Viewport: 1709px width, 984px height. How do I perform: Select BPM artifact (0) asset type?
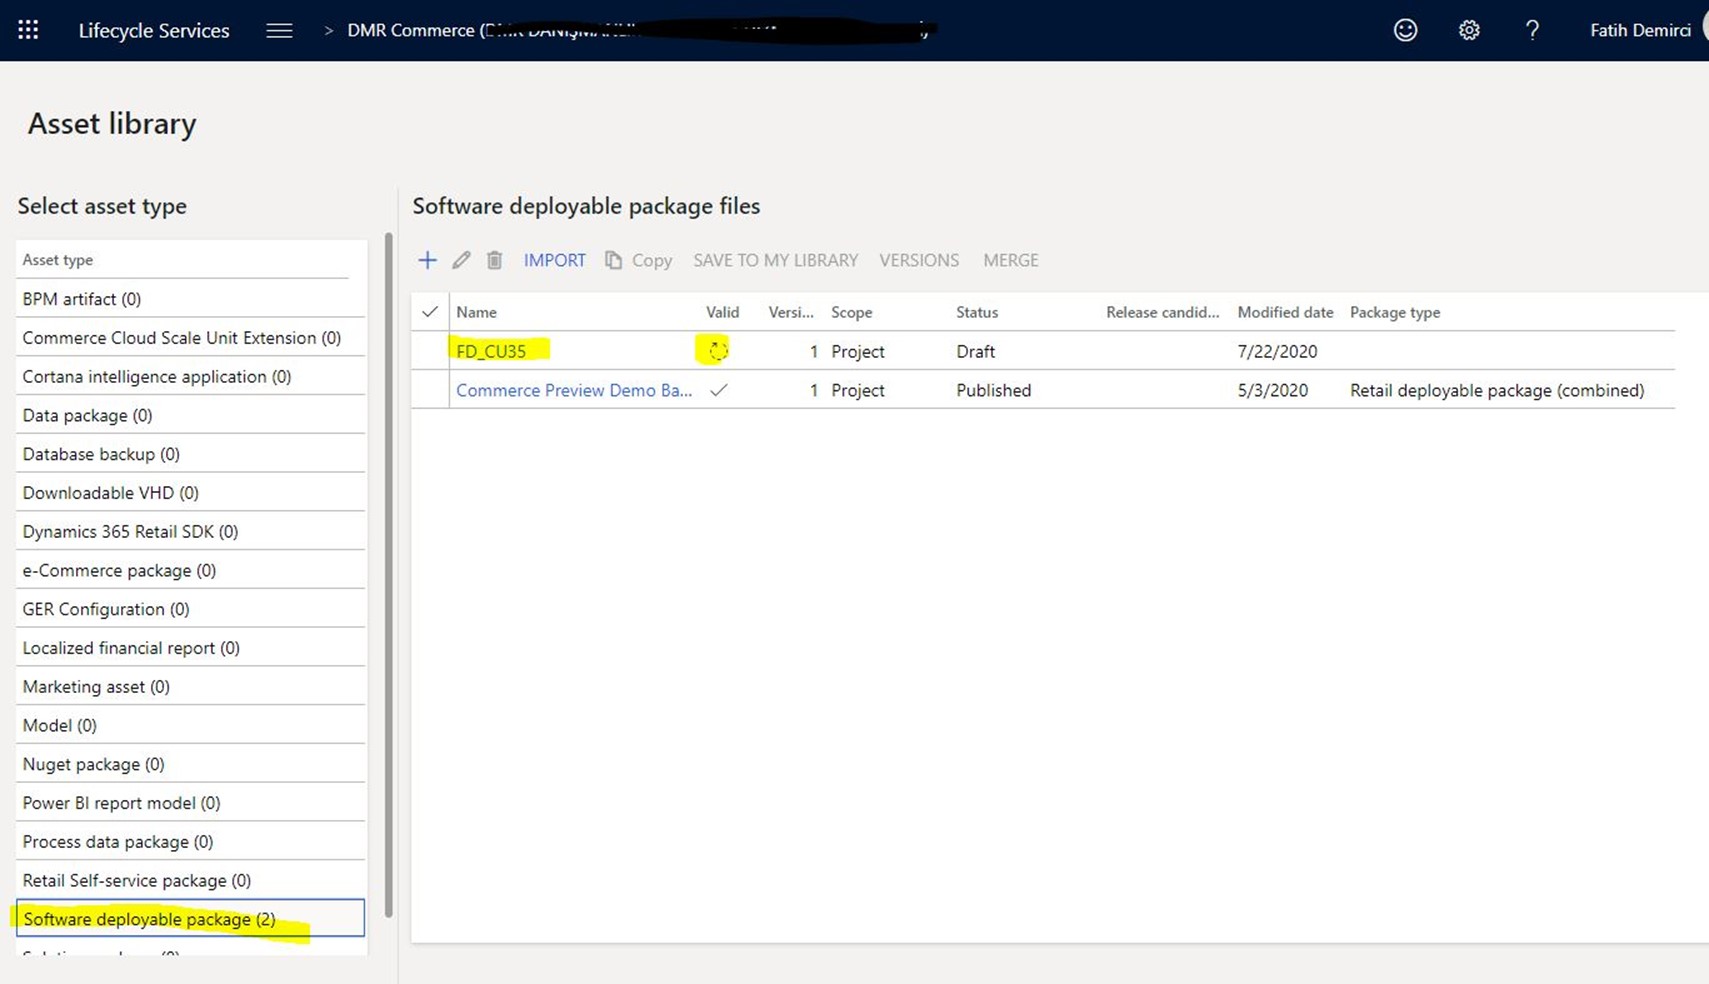(x=190, y=299)
